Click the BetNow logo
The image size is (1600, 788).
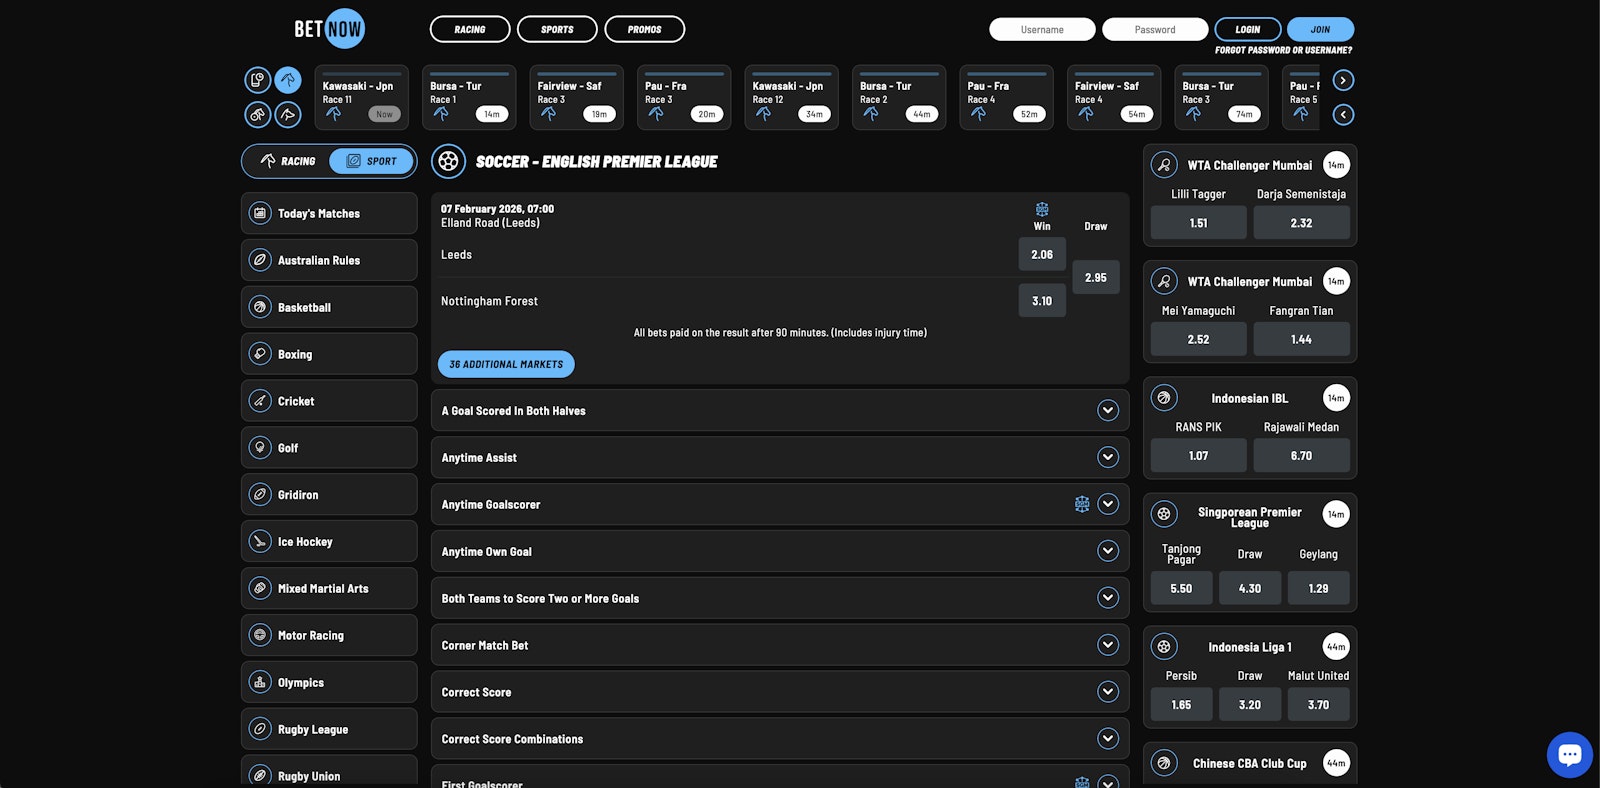(x=329, y=29)
